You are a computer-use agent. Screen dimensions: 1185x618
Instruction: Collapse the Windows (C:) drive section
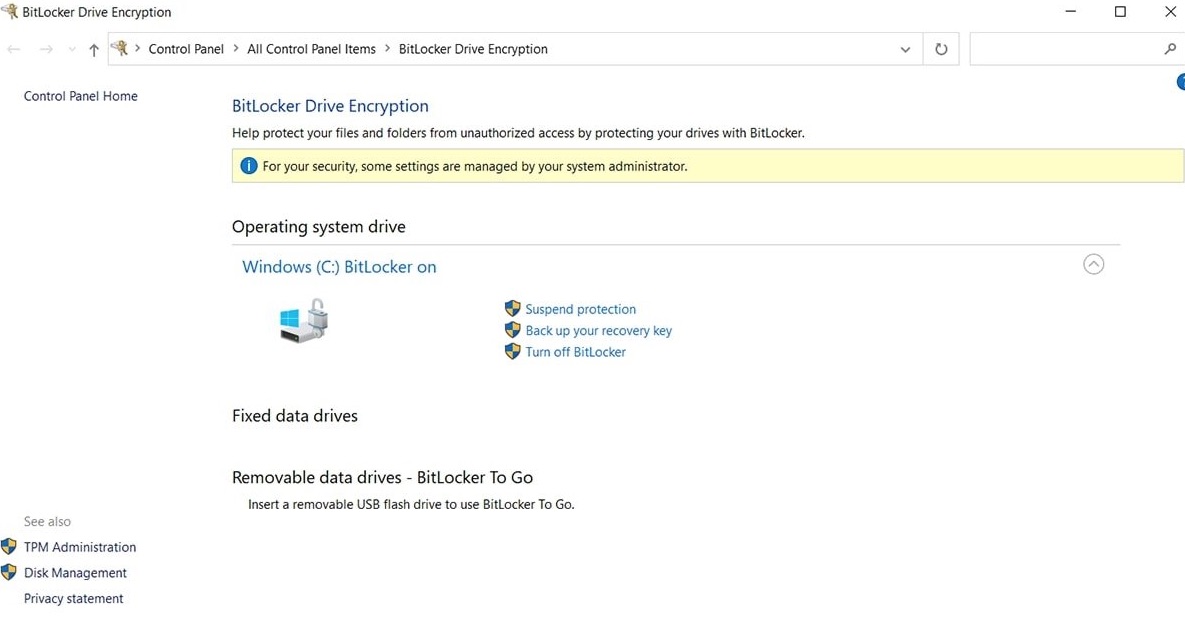pos(1094,264)
